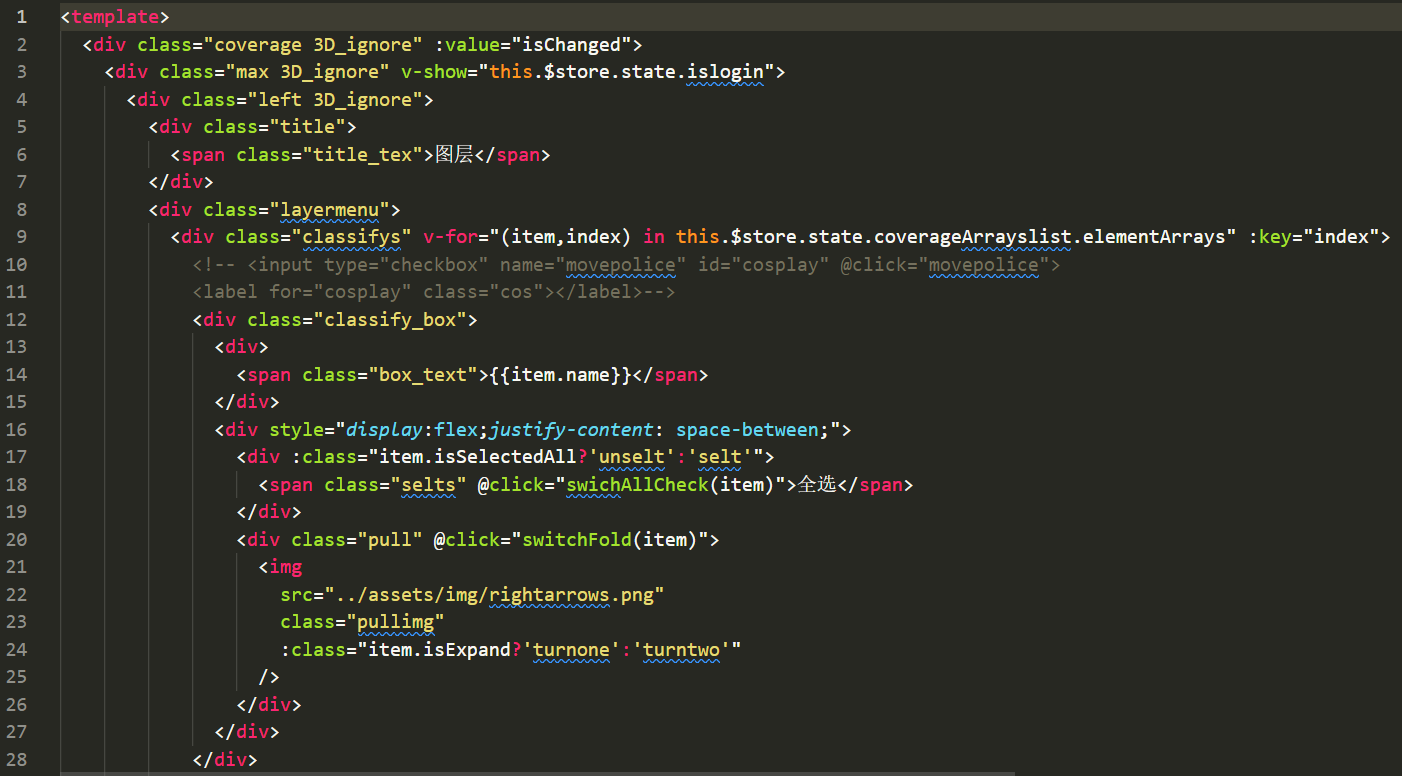Click the box_text class name
1402x776 pixels.
[424, 375]
